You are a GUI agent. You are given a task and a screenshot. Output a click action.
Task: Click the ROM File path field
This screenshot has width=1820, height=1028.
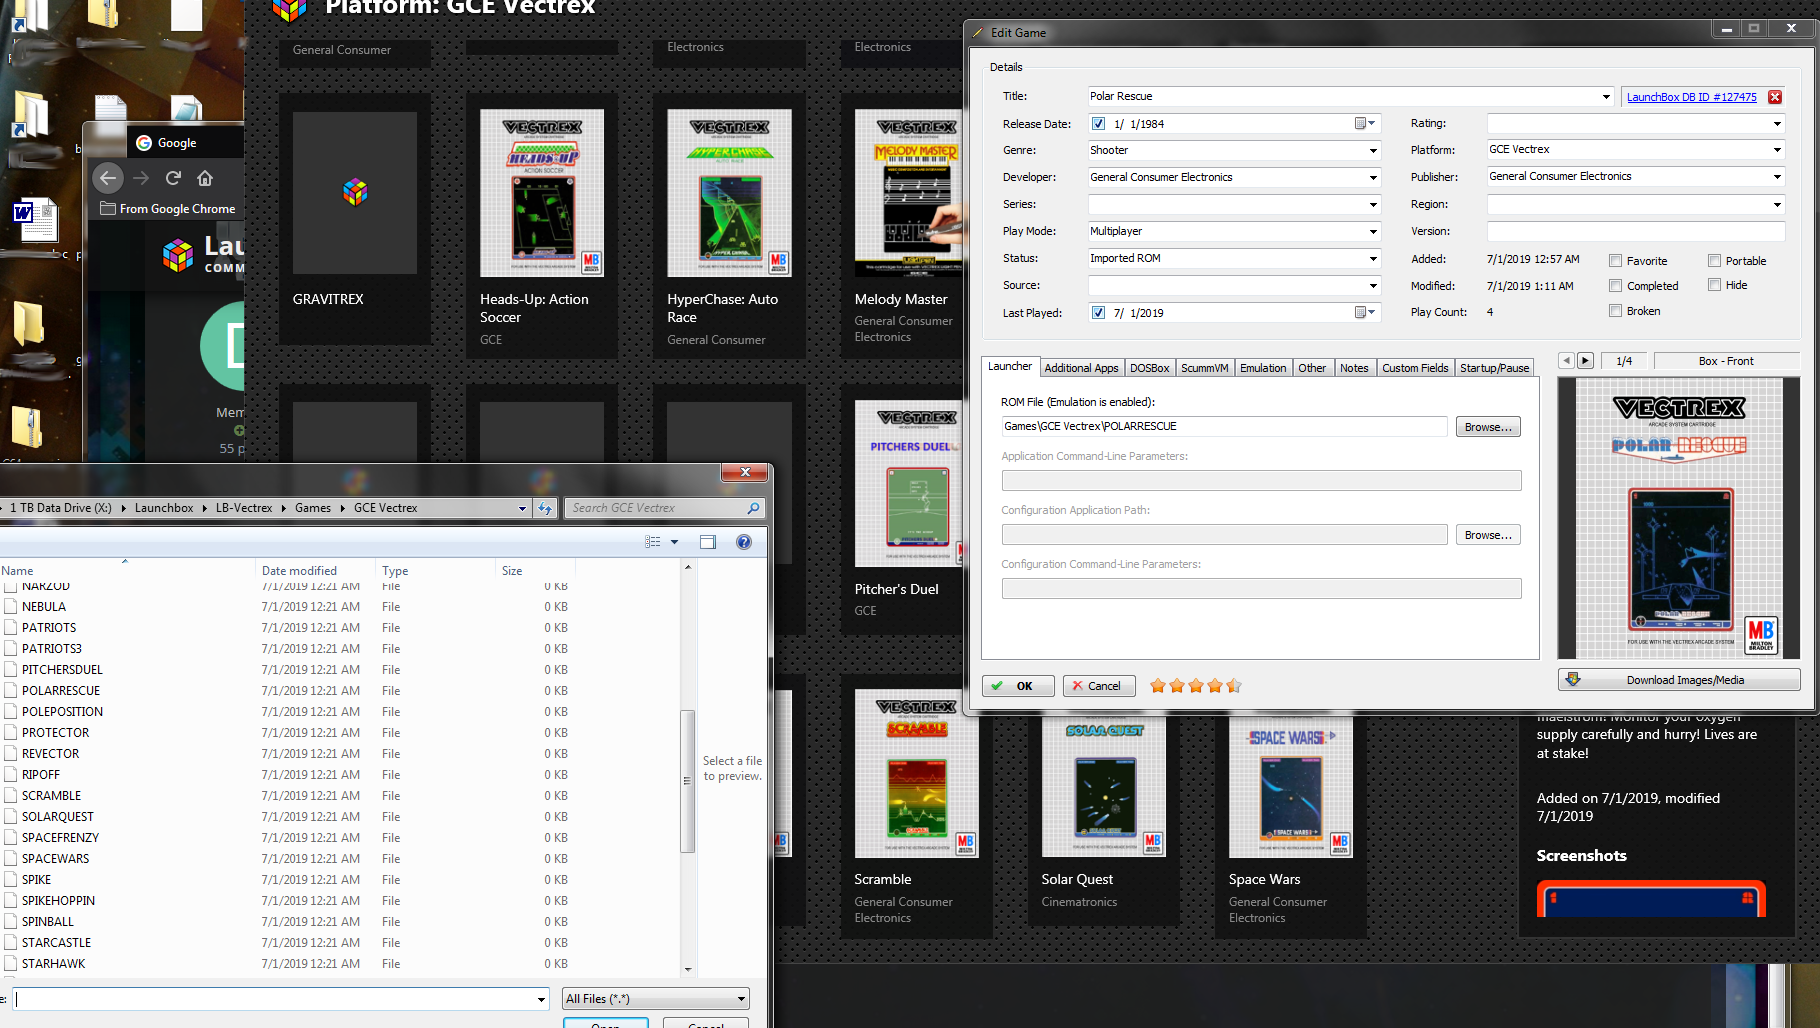(1224, 427)
